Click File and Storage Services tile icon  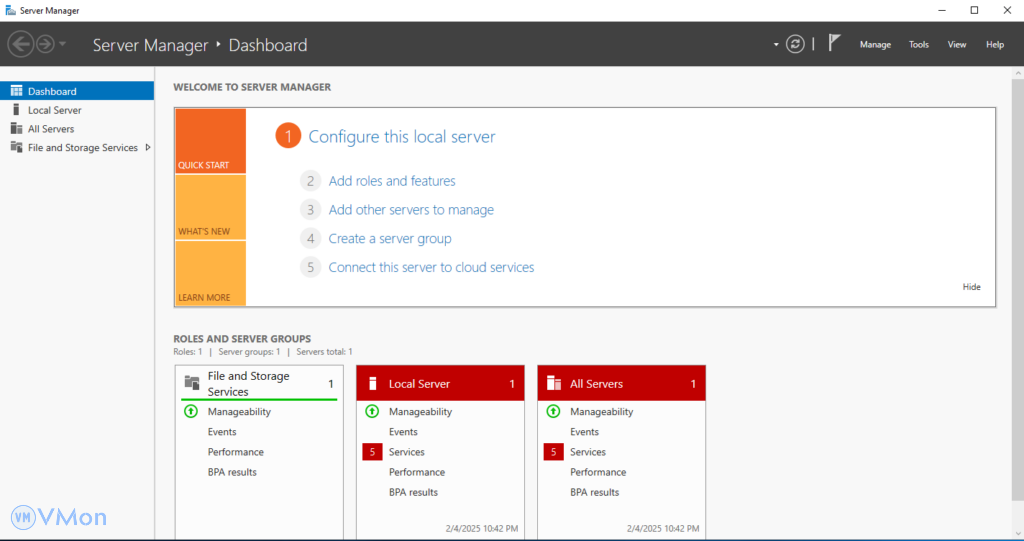pos(192,383)
